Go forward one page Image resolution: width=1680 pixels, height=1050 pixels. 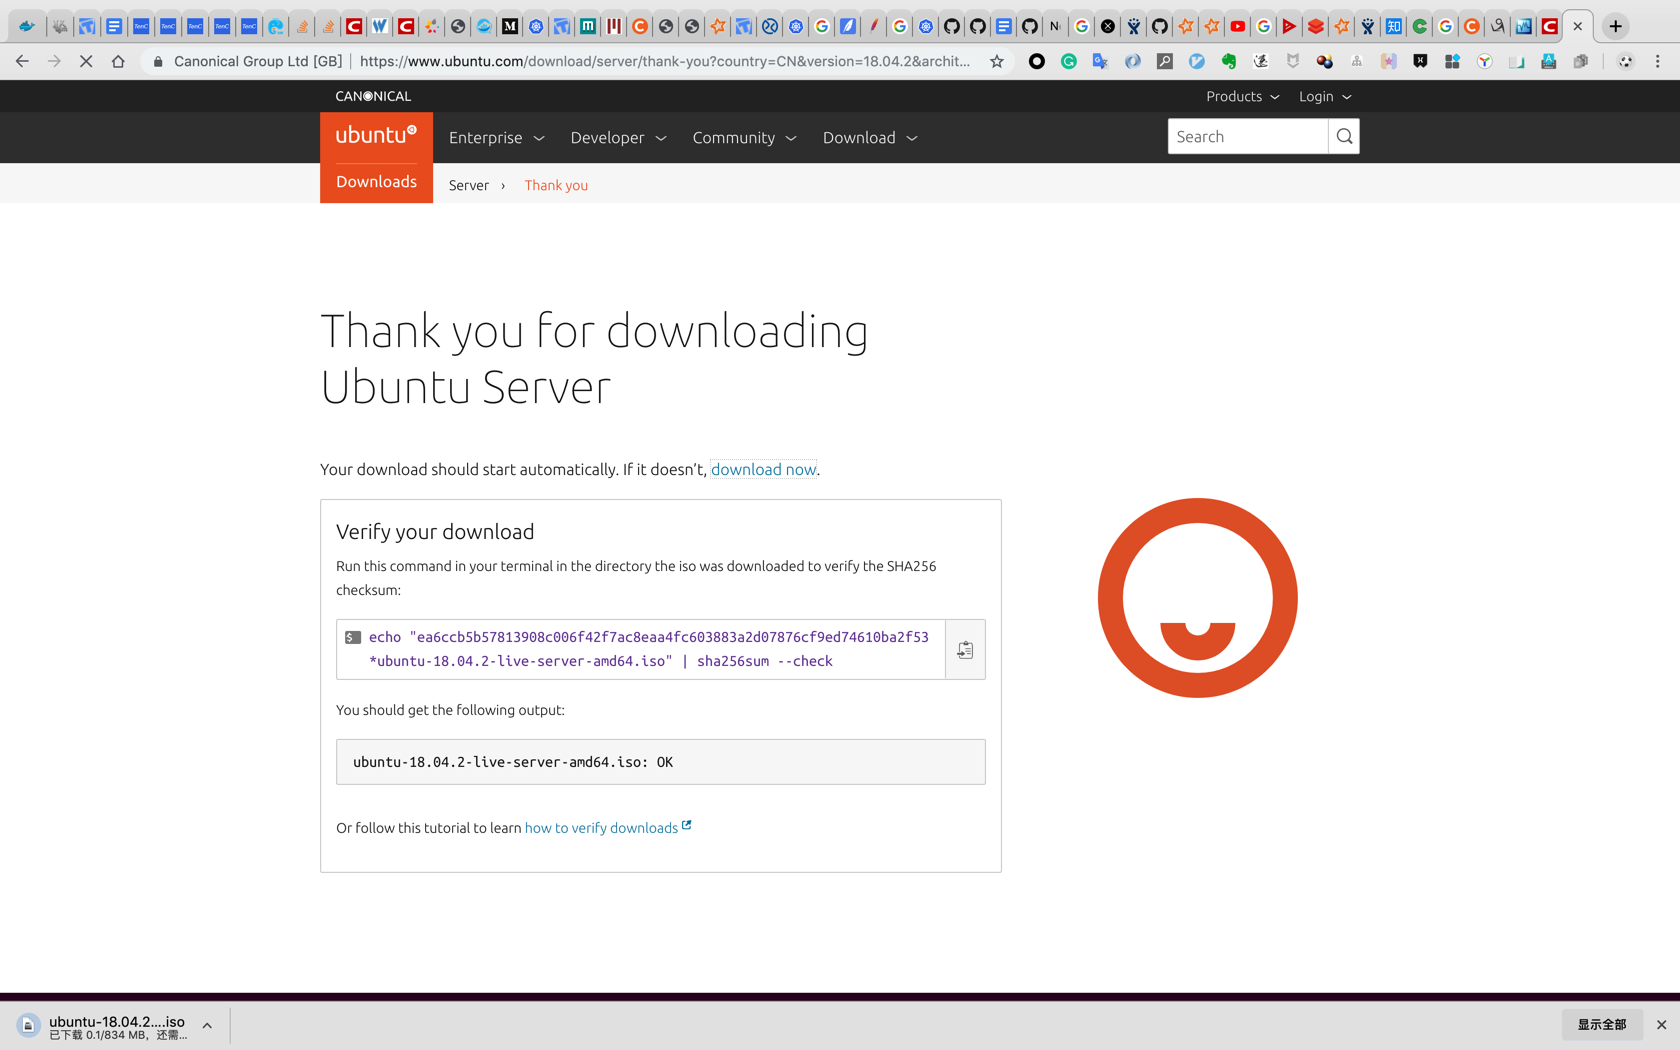(x=54, y=61)
